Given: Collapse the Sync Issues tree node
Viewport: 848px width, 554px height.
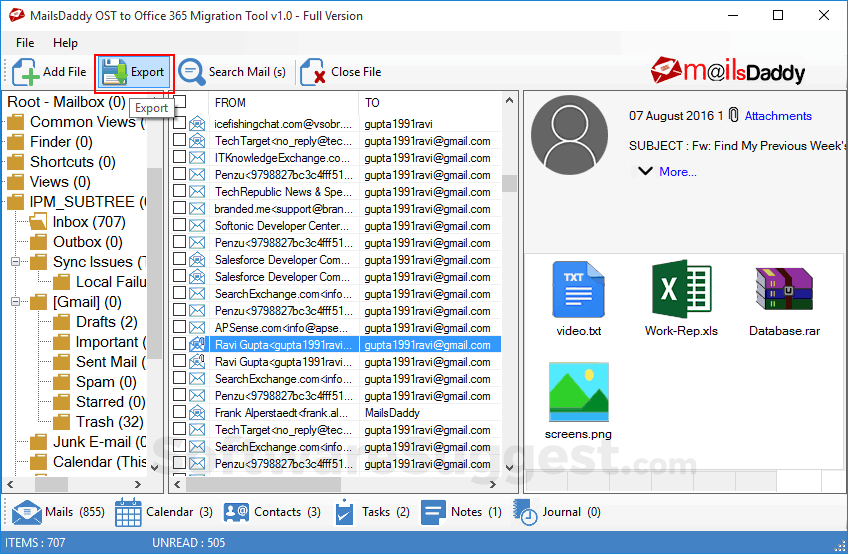Looking at the screenshot, I should tap(16, 262).
